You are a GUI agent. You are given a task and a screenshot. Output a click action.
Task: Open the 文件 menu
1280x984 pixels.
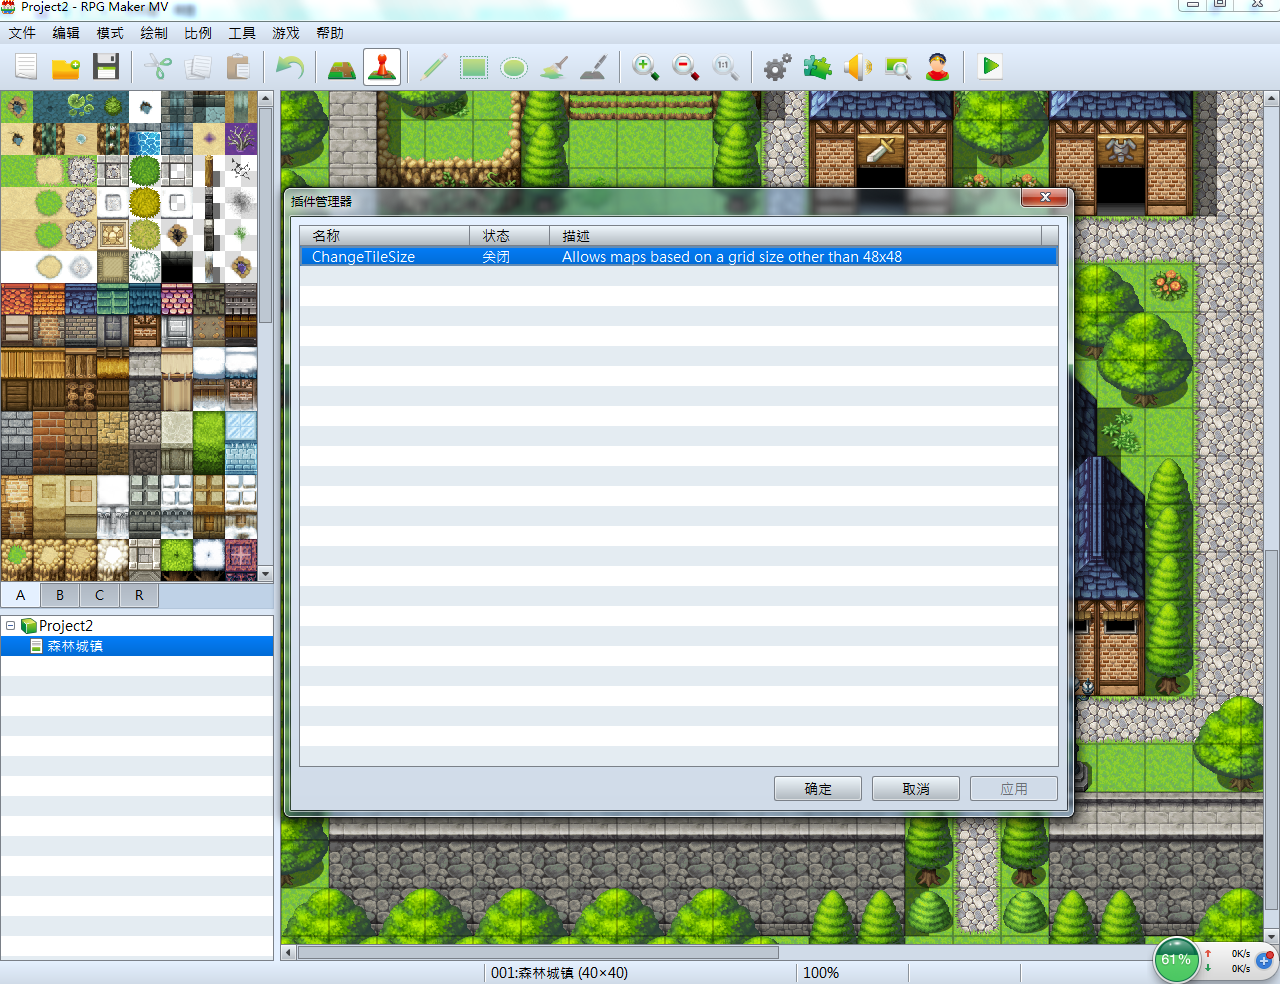coord(22,33)
